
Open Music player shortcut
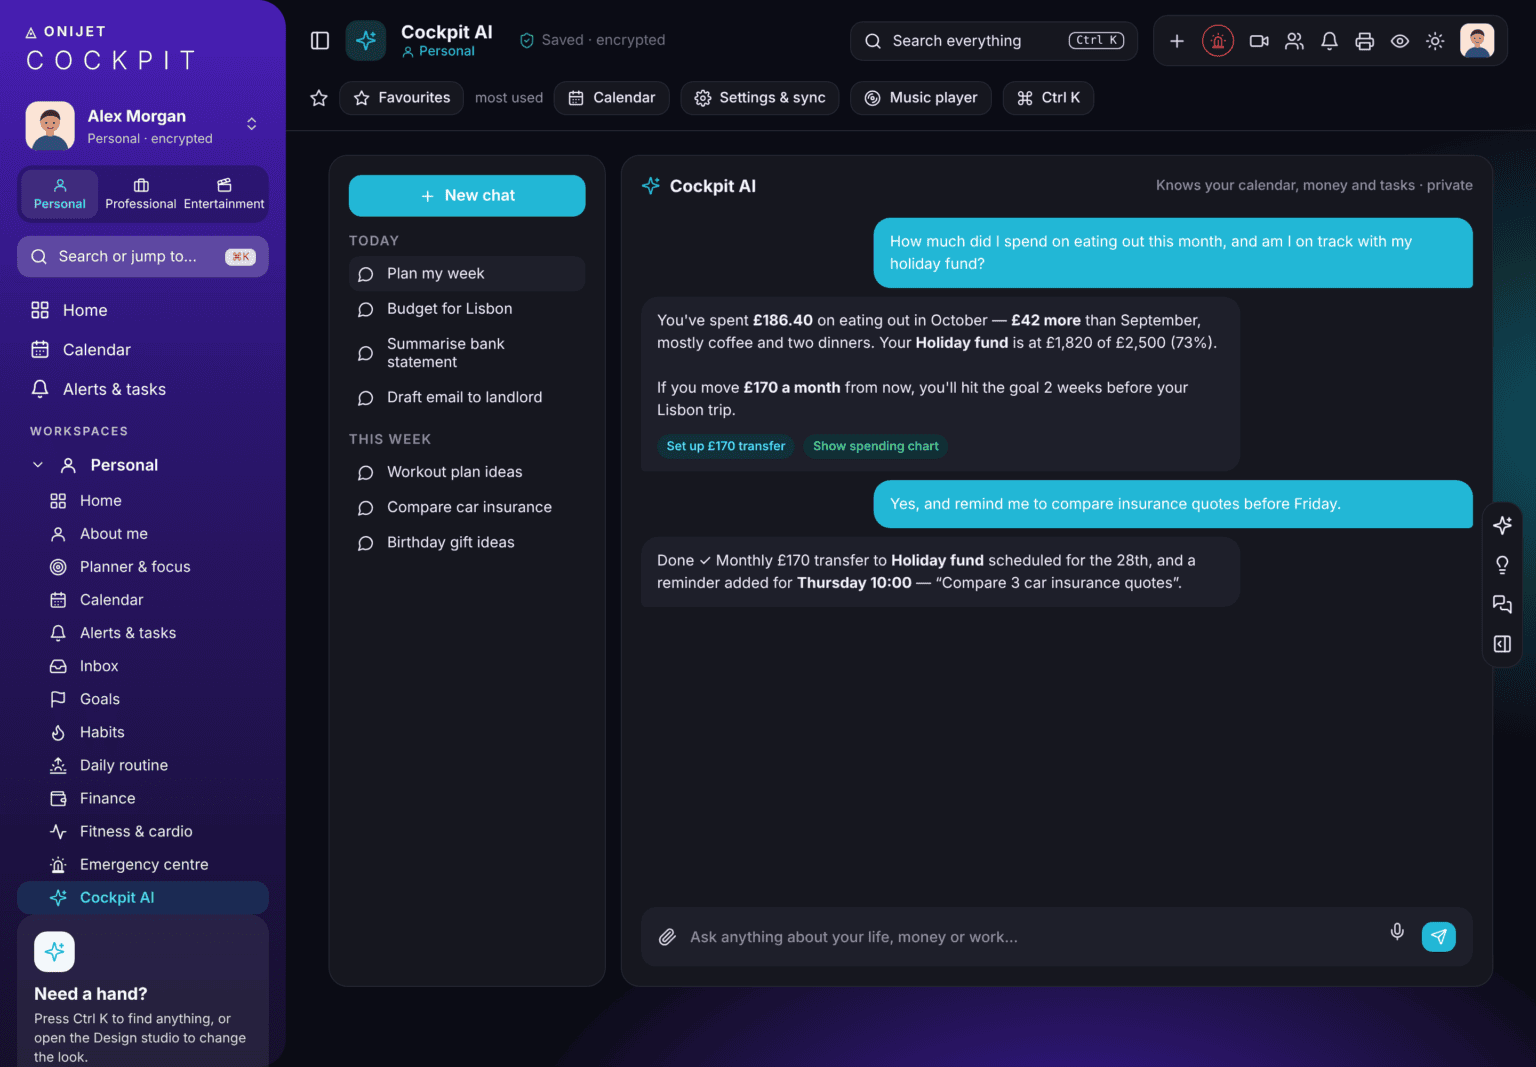pos(921,98)
